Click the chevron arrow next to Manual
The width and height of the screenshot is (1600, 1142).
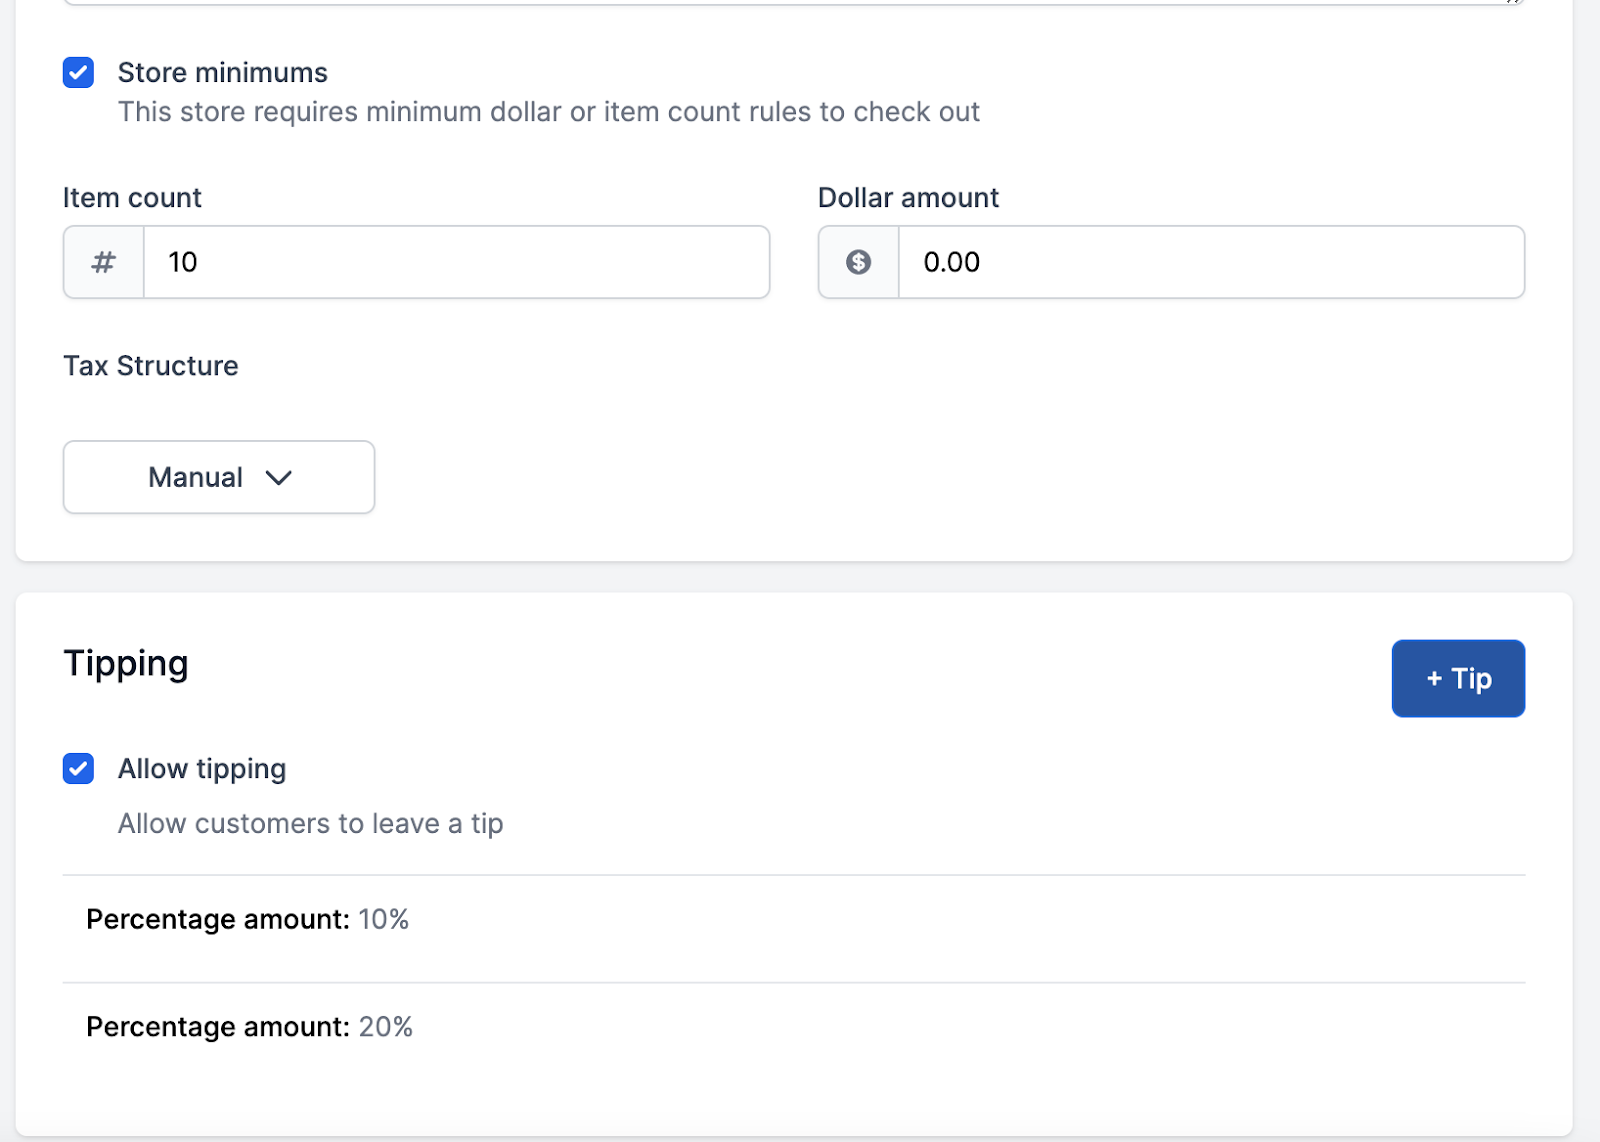coord(279,478)
